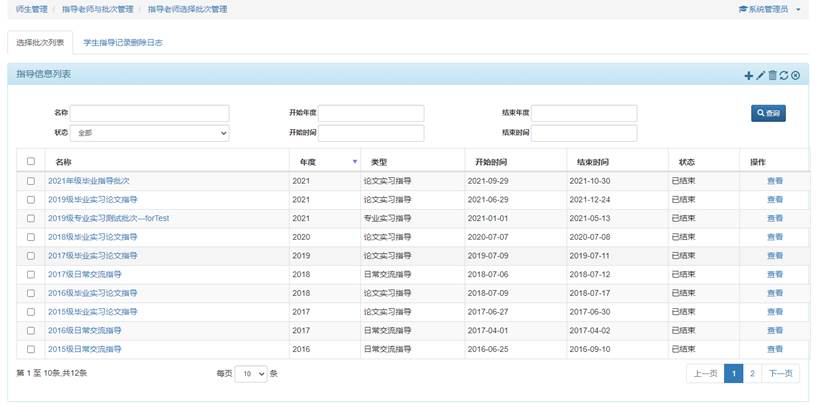Viewport: 817px width, 408px height.
Task: Toggle the select-all checkbox in the table header
Action: [30, 161]
